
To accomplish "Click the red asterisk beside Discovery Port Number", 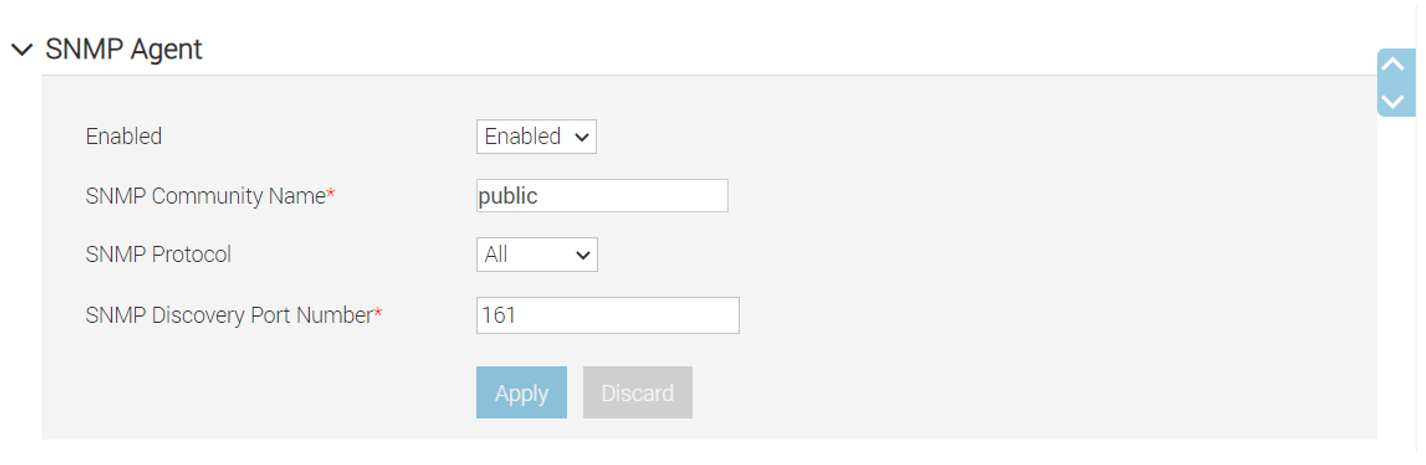I will pyautogui.click(x=378, y=312).
